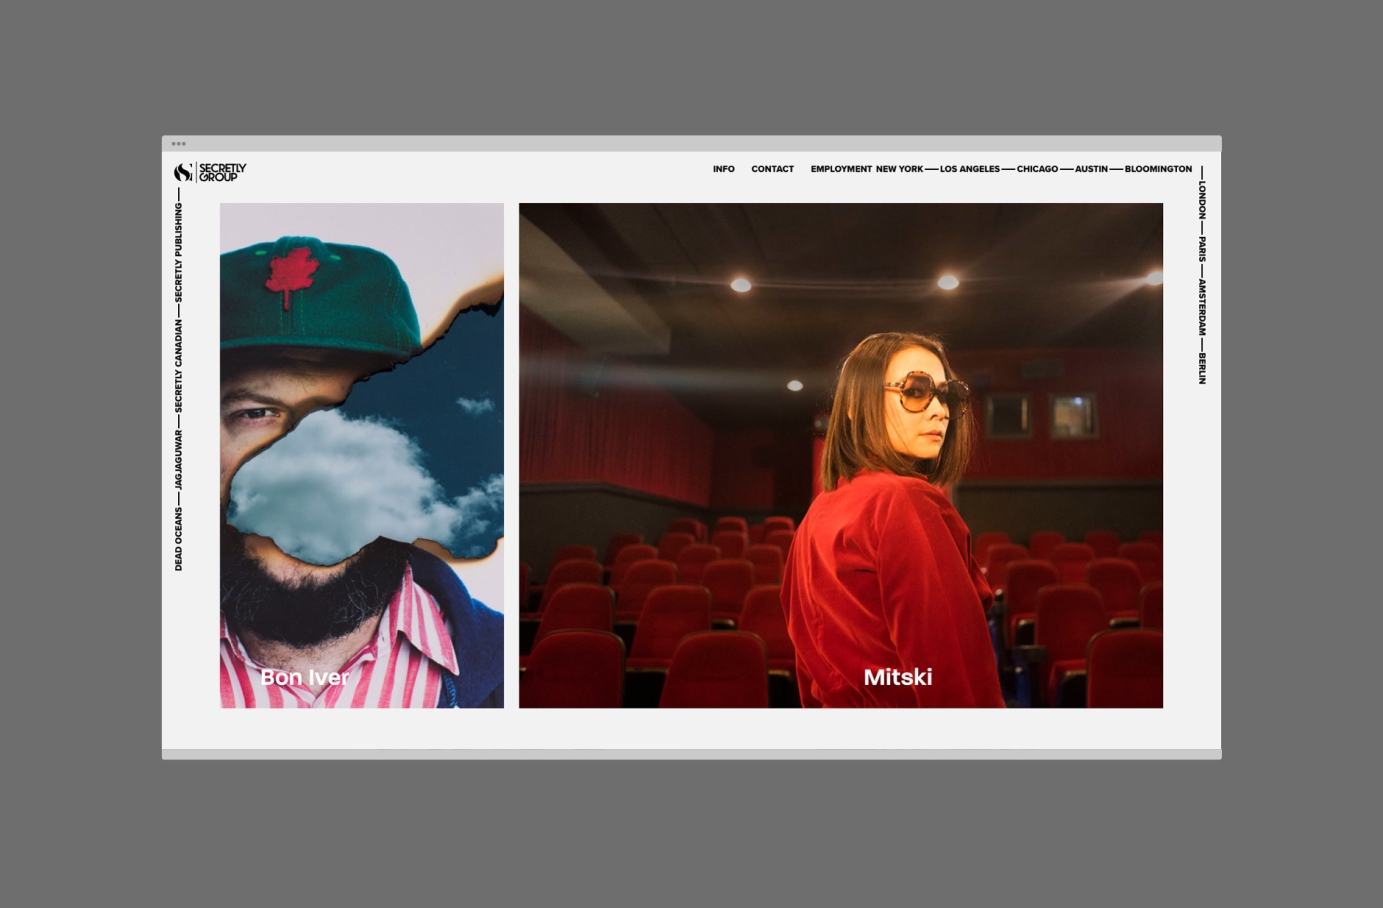
Task: Toggle the CHICAGO location filter
Action: pos(1037,169)
